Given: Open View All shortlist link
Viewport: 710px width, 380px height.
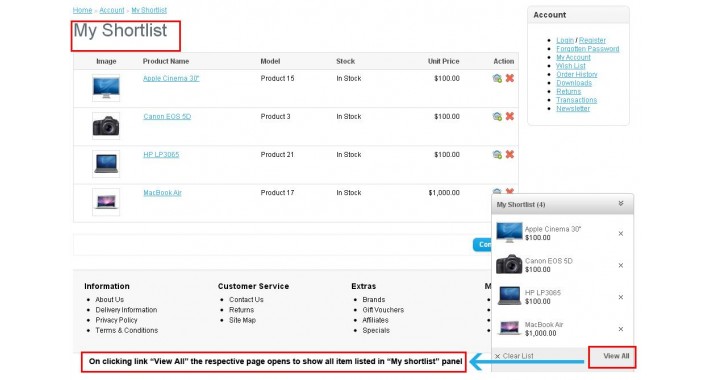Looking at the screenshot, I should 616,356.
